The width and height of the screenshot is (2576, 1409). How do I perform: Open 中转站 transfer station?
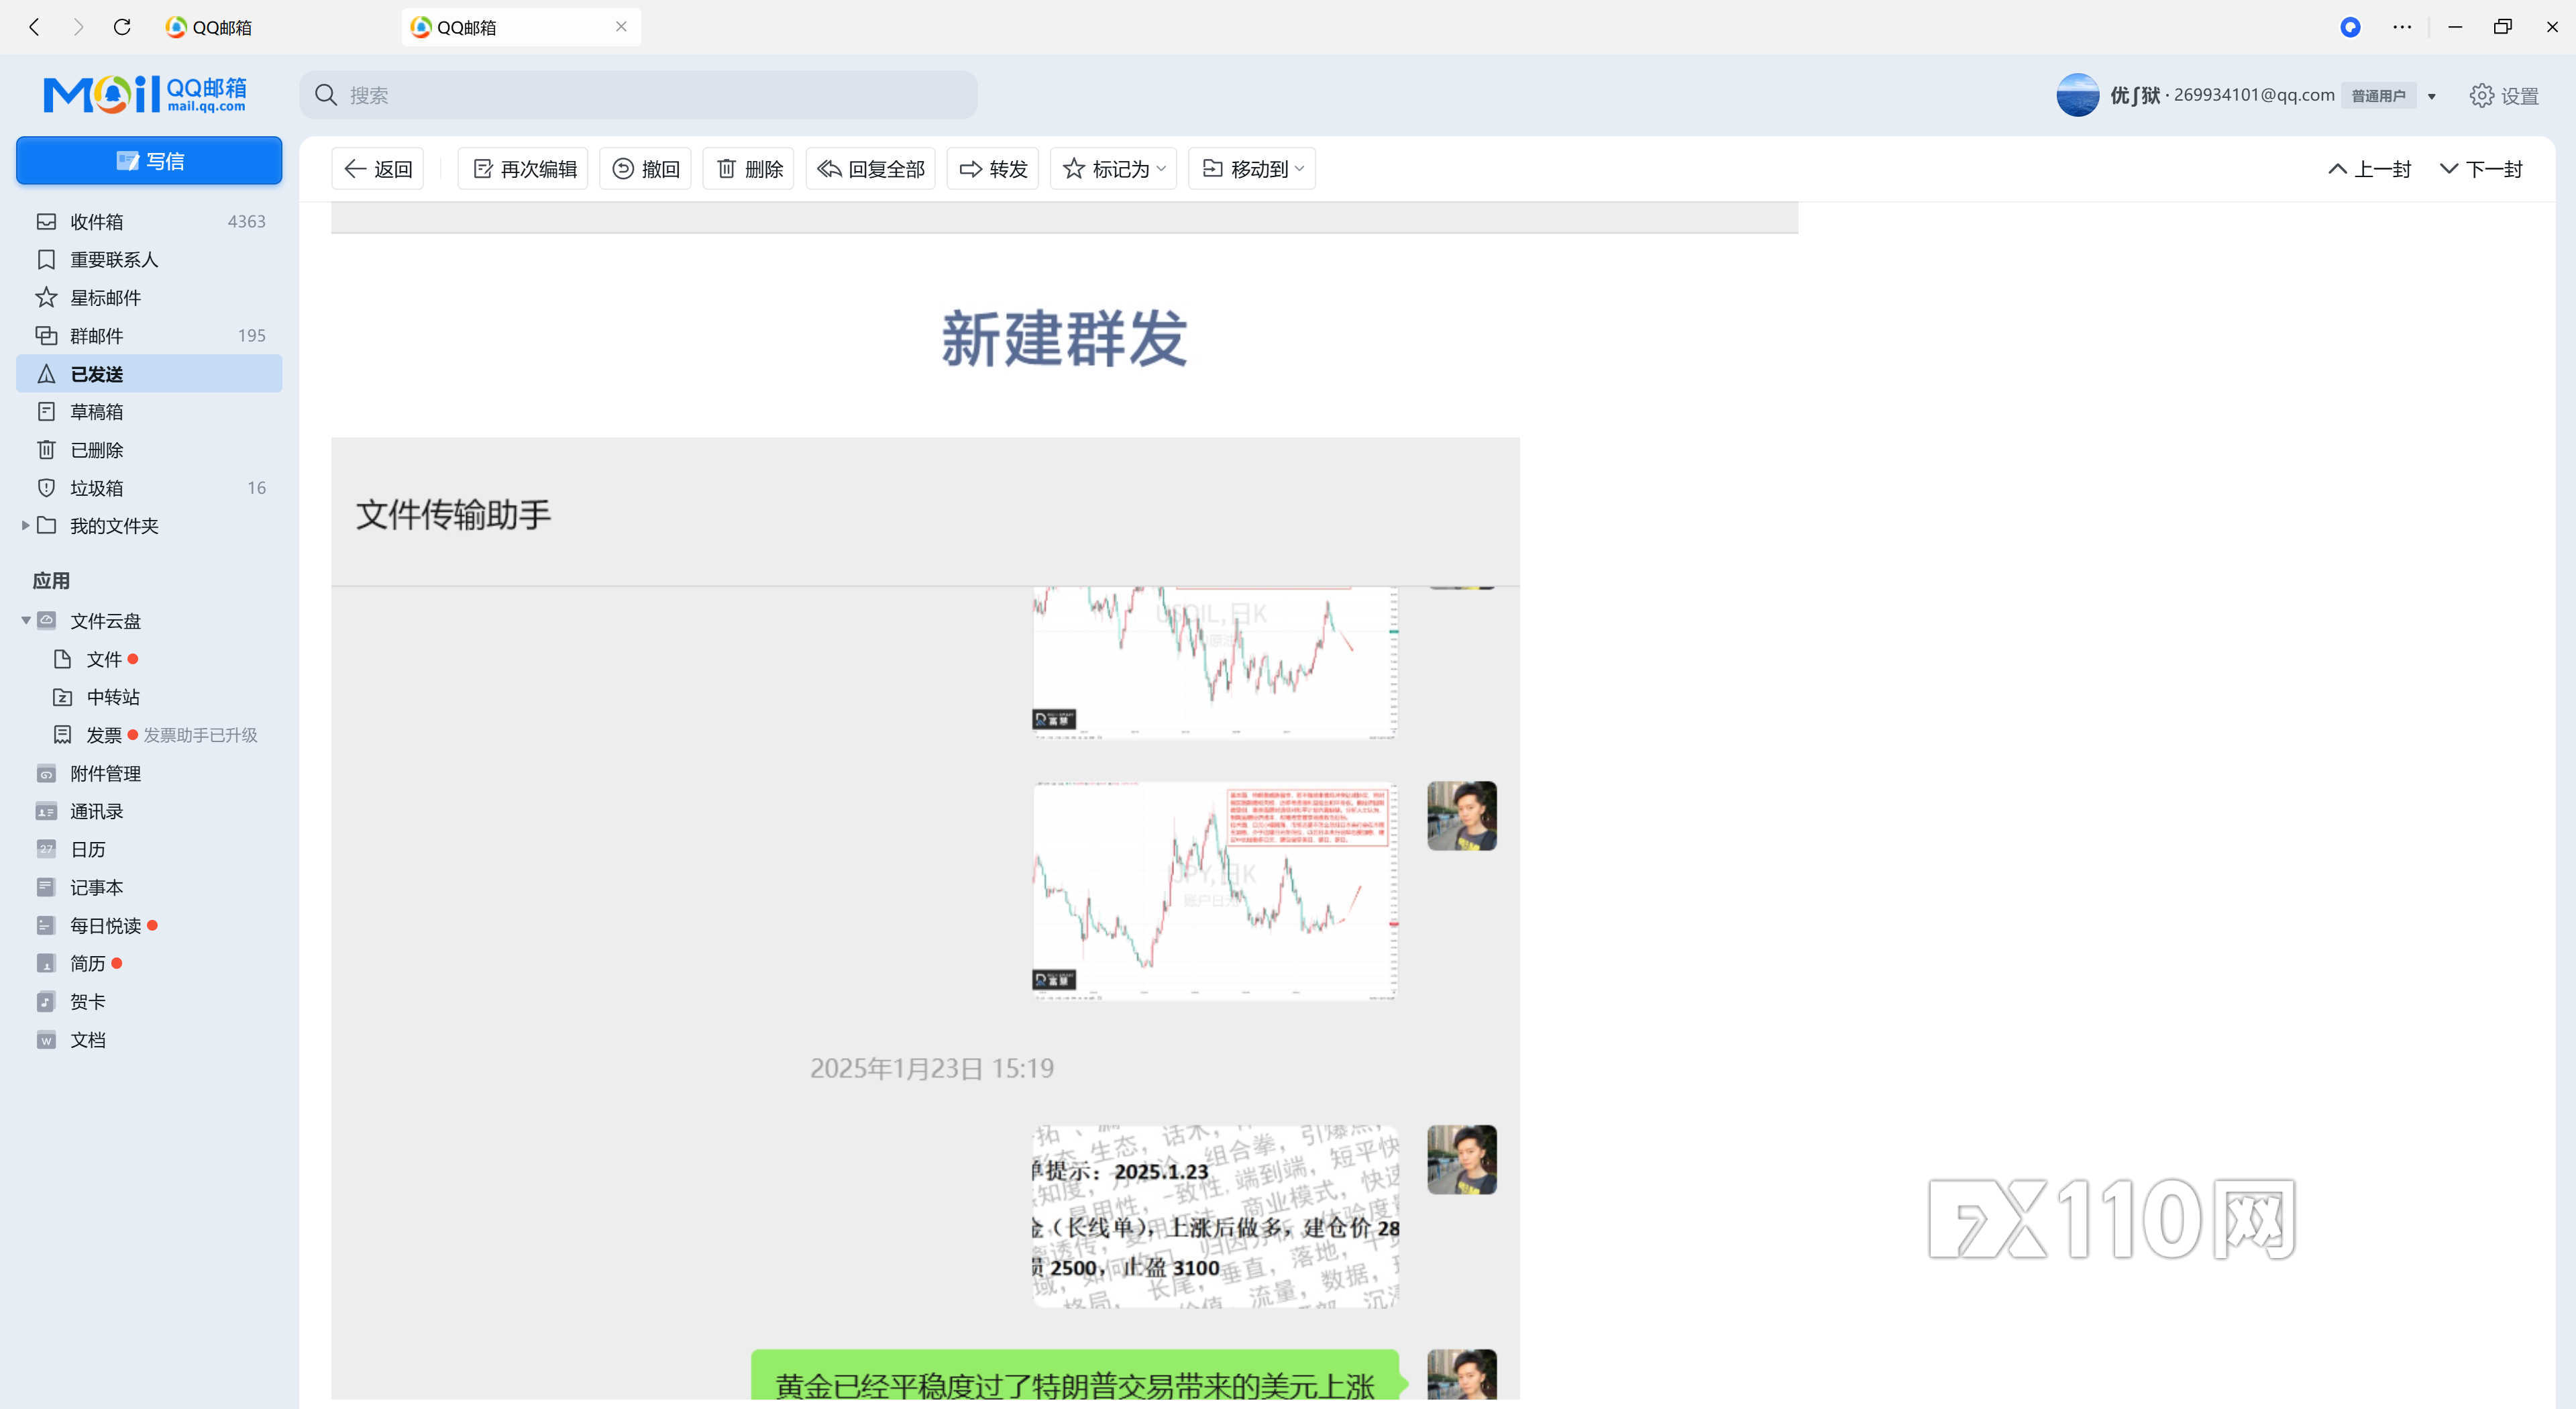click(112, 697)
